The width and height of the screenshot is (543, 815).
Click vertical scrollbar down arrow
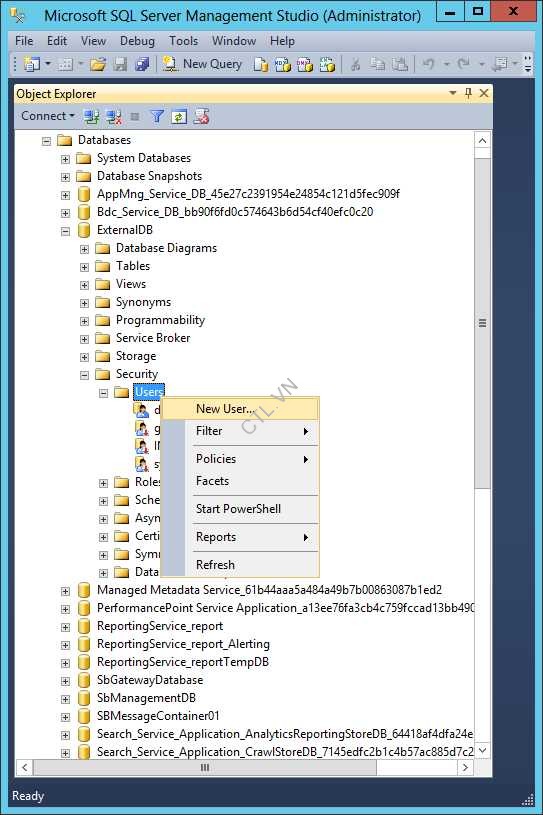[482, 751]
